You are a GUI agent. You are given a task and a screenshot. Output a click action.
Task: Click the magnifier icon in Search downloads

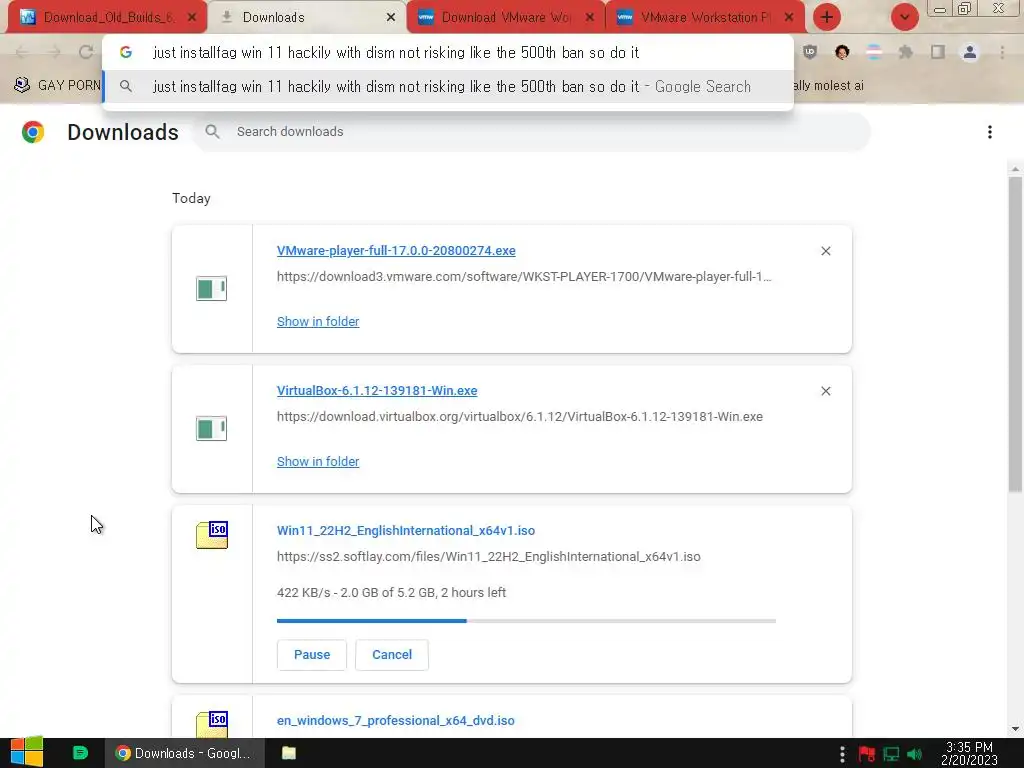click(212, 132)
